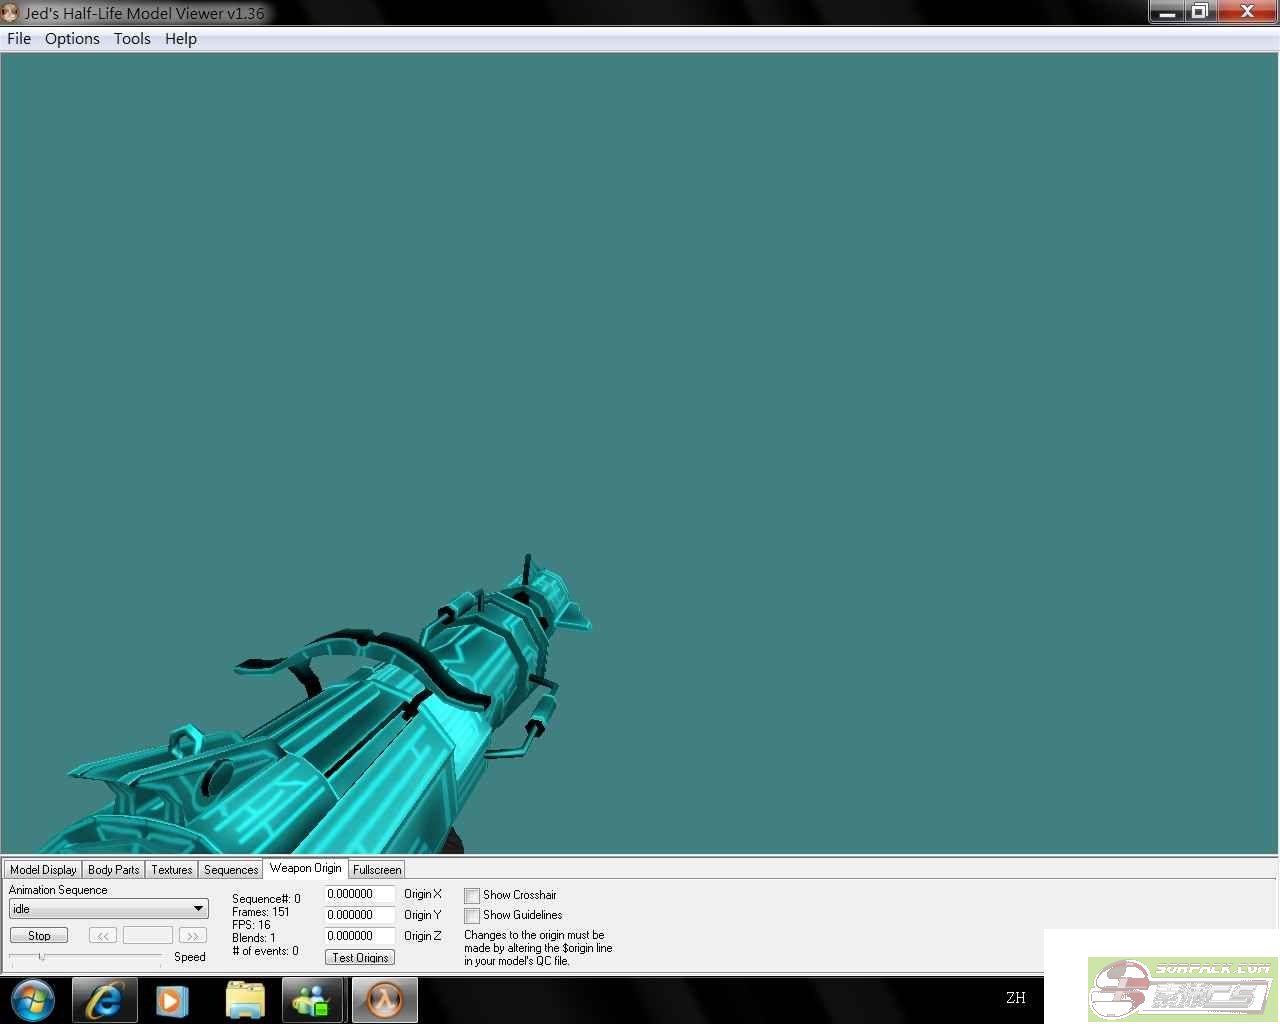Open Windows Media Player taskbar icon

(x=171, y=1000)
